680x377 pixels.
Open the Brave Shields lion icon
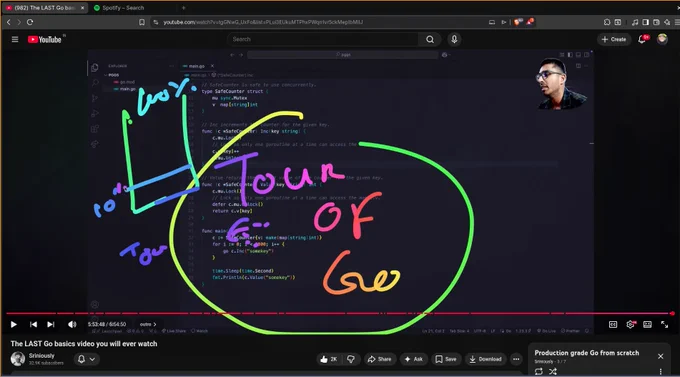517,22
